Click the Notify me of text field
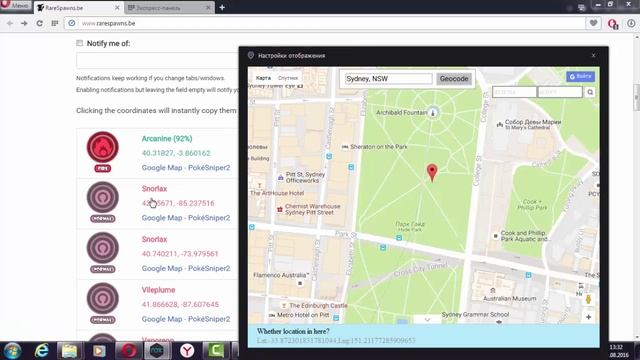The width and height of the screenshot is (640, 360). (157, 60)
